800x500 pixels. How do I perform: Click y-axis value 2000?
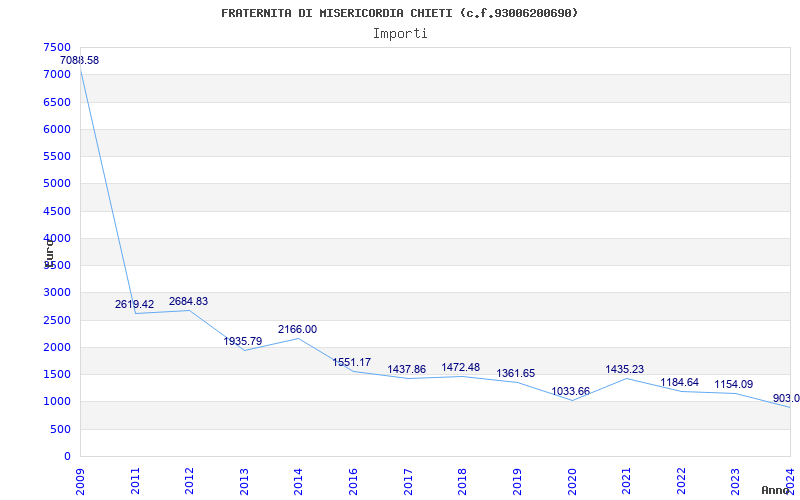coord(57,347)
